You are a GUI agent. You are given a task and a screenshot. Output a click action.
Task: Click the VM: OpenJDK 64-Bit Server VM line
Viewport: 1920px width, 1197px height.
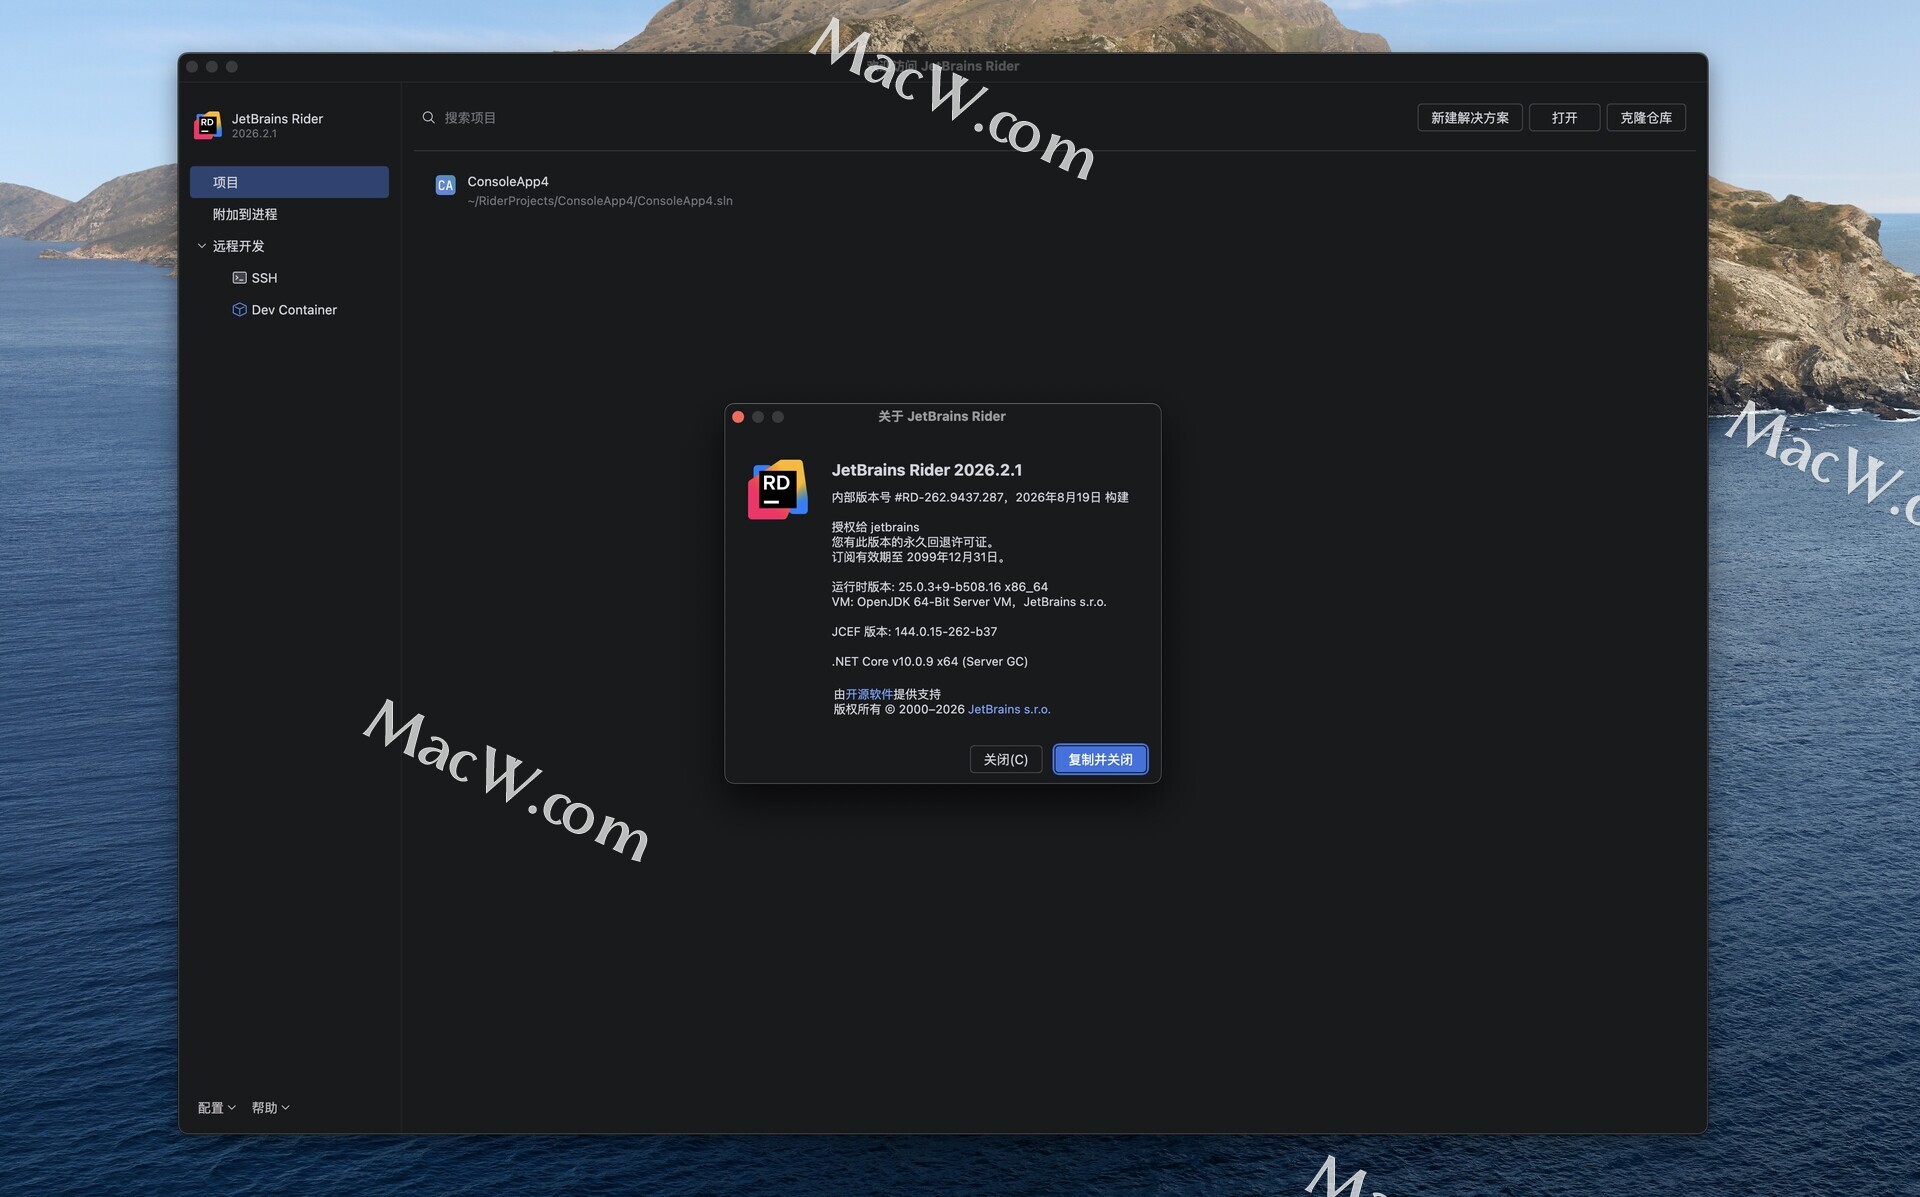pos(969,602)
